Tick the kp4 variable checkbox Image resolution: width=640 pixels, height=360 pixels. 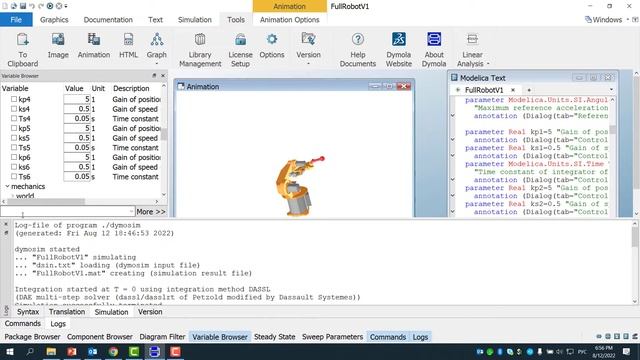pyautogui.click(x=14, y=99)
